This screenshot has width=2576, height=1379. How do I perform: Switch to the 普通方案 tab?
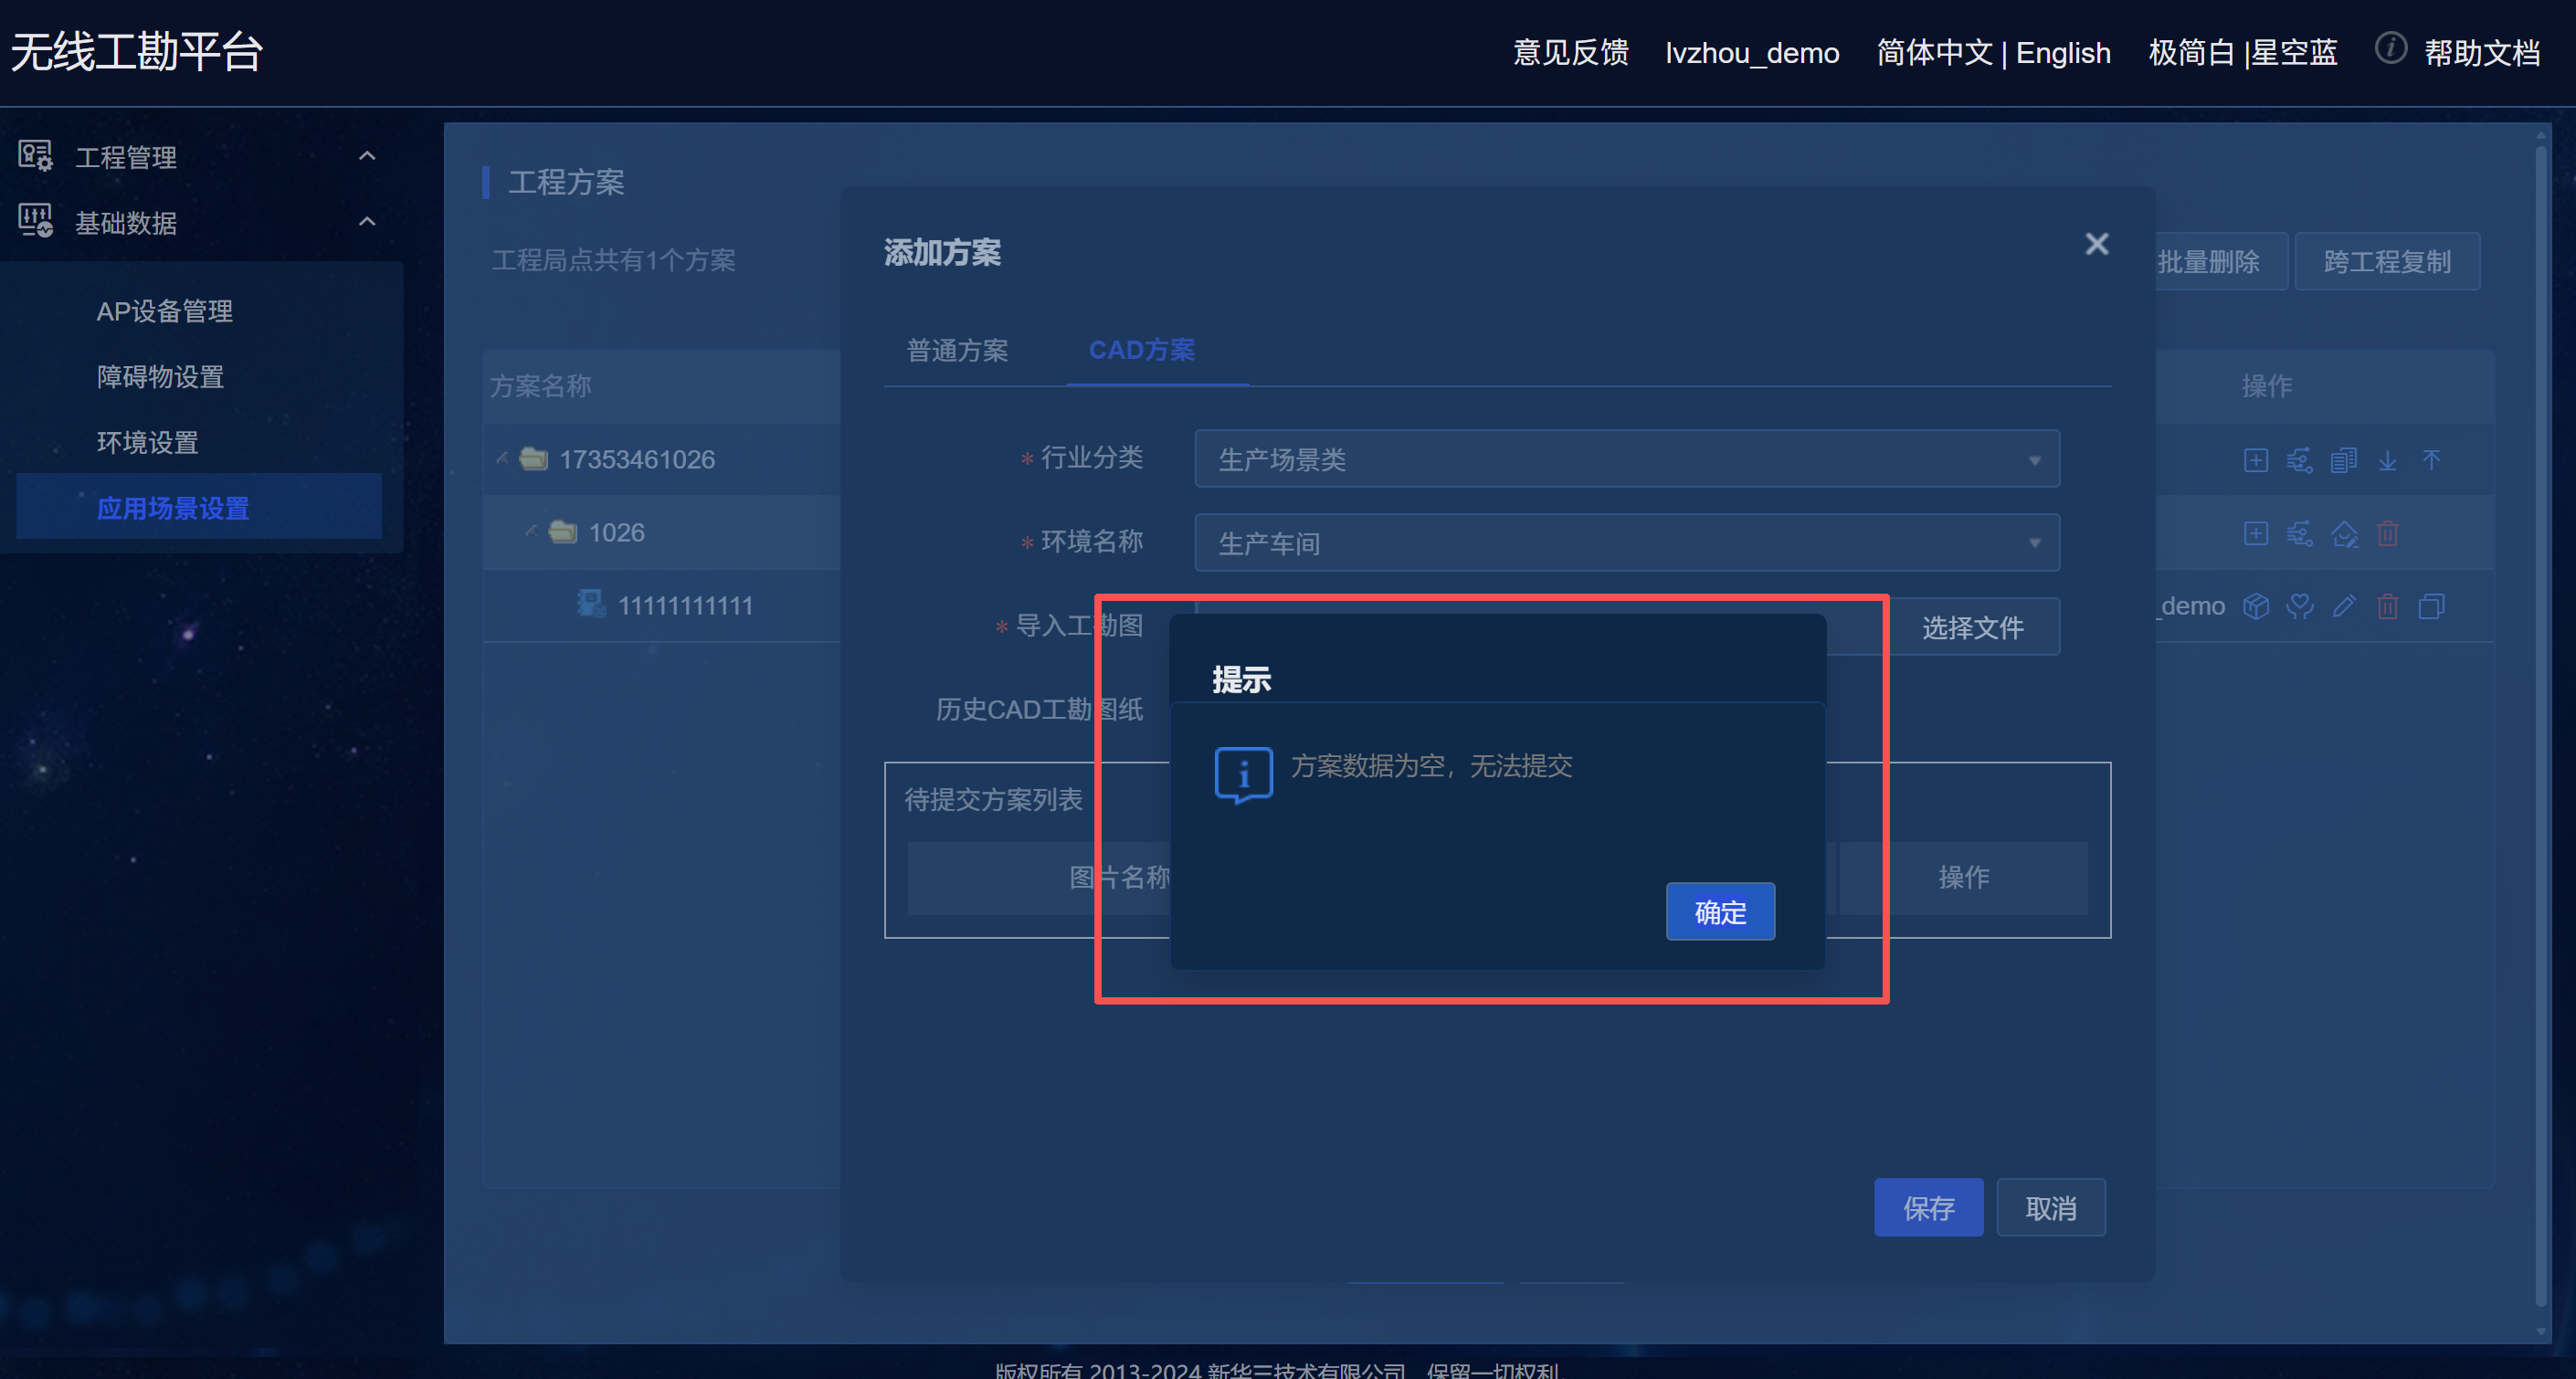click(x=956, y=350)
